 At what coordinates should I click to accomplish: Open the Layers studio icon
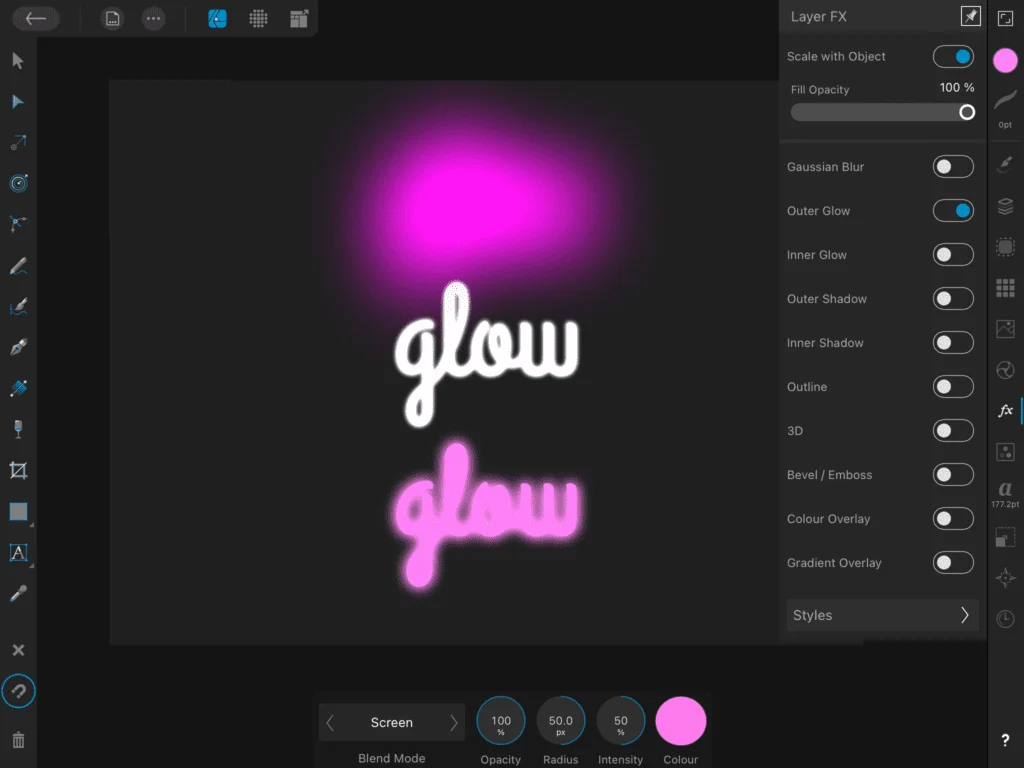[x=1006, y=207]
